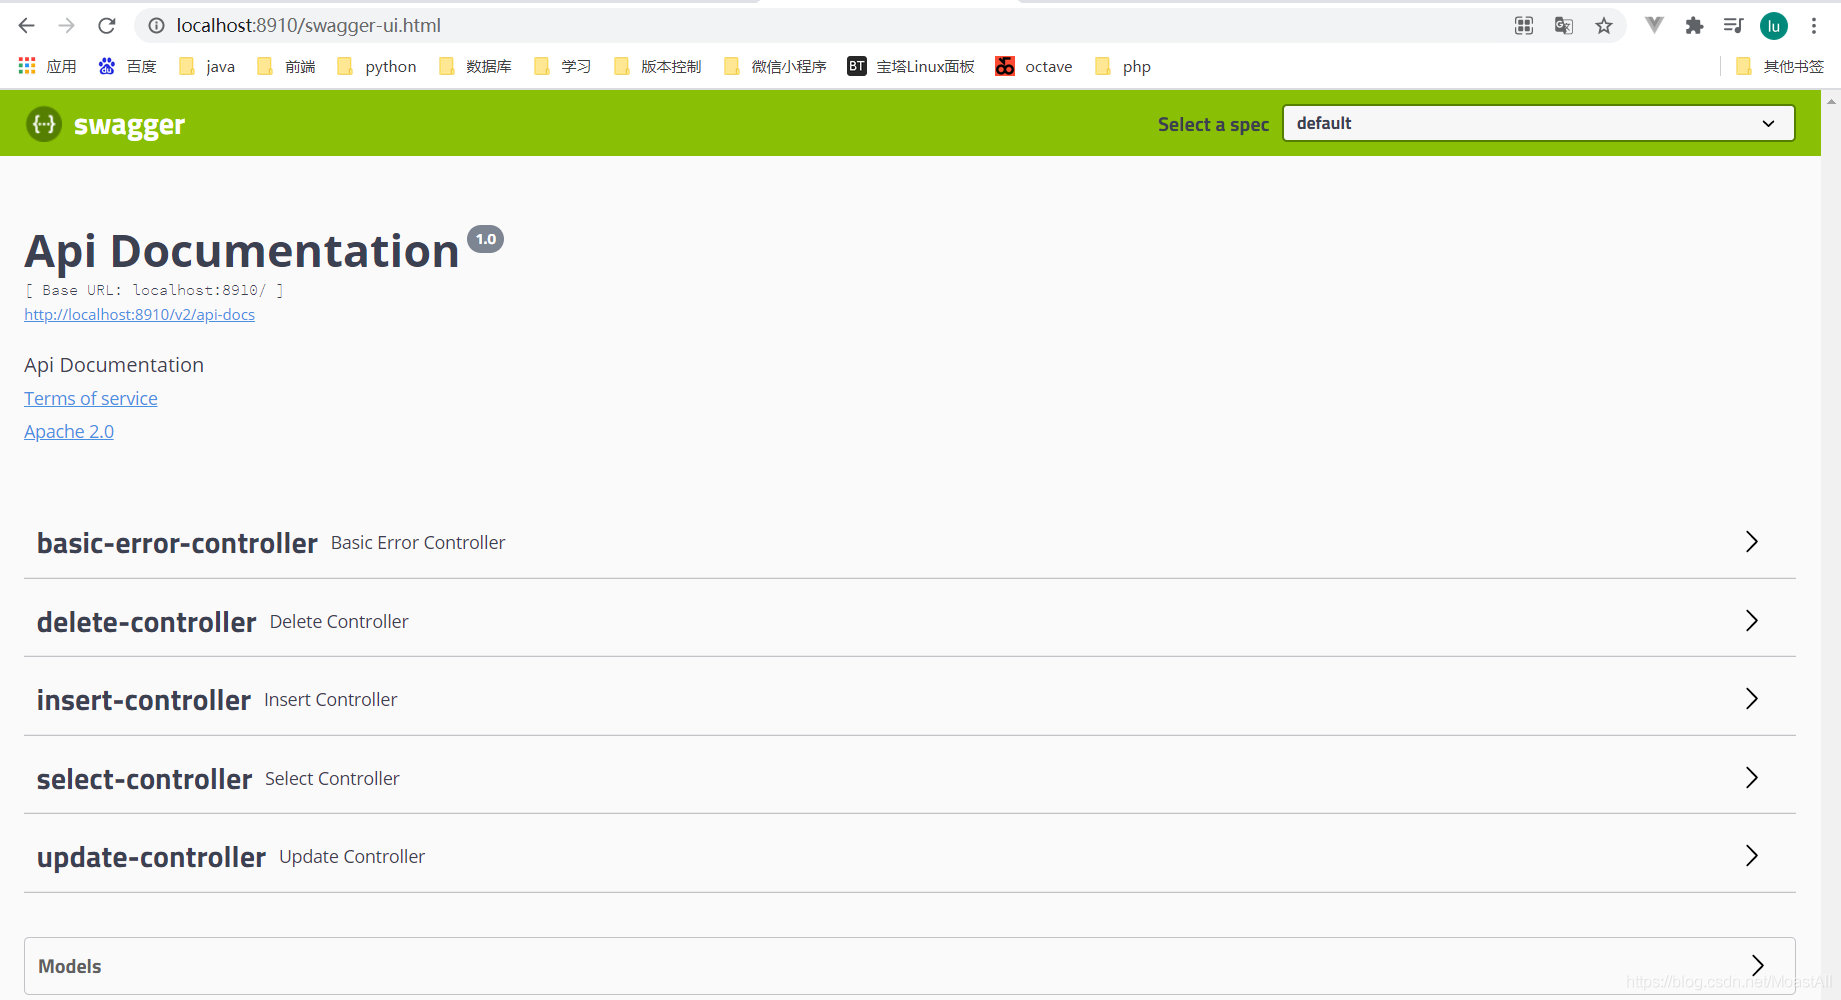Open the 微信小程序 bookmark folder
Screen dimensions: 1841x1000
click(775, 67)
